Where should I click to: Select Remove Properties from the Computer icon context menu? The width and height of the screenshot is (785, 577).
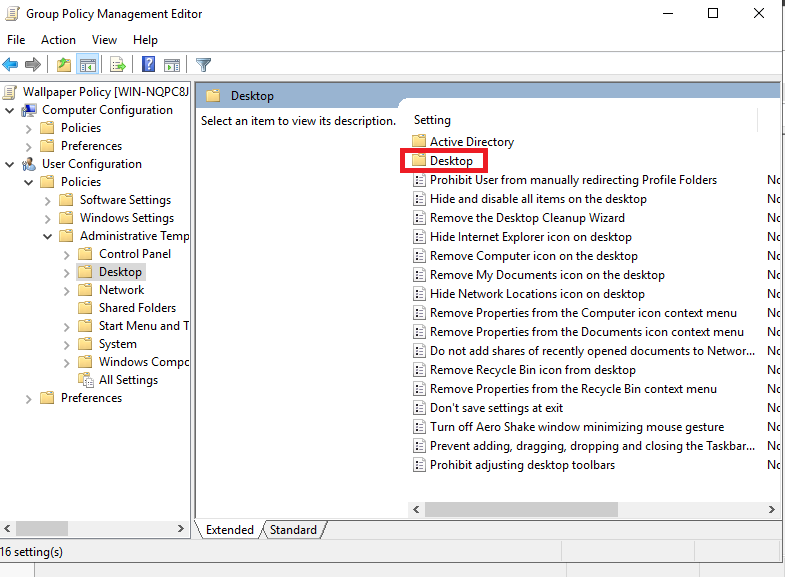coord(583,313)
